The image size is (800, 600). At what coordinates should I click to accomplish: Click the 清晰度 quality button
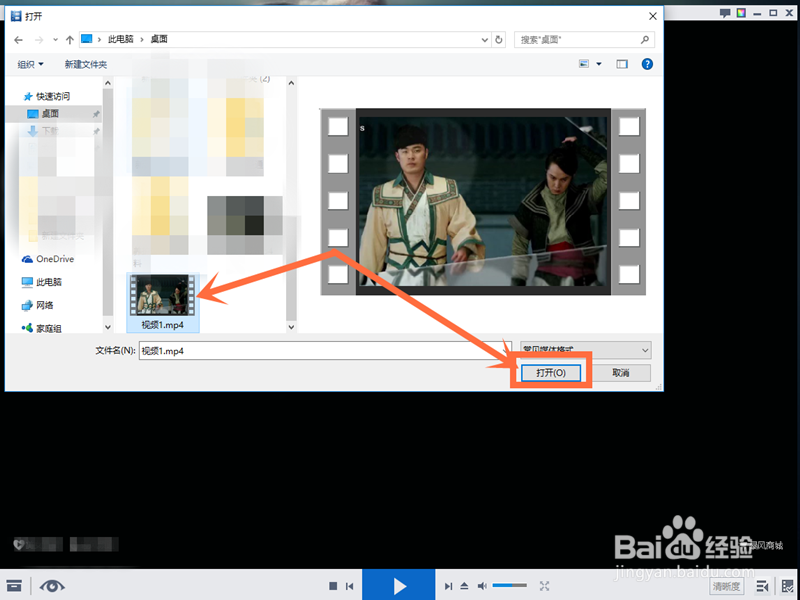(726, 586)
